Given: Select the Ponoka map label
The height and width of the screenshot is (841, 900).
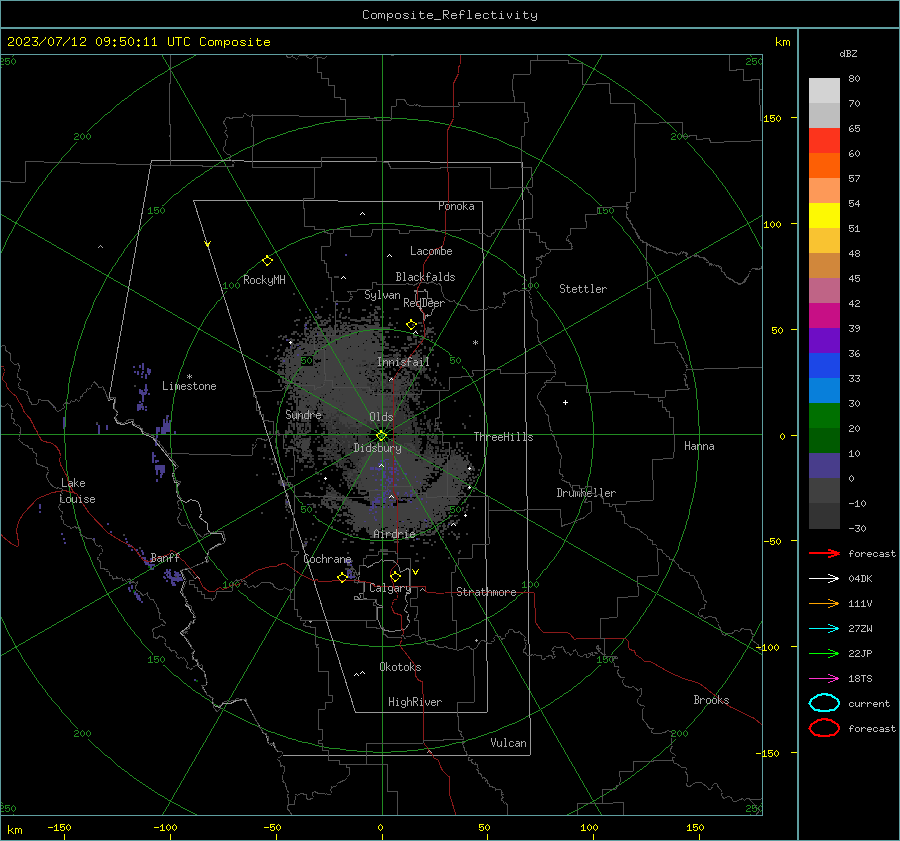Looking at the screenshot, I should pyautogui.click(x=456, y=206).
